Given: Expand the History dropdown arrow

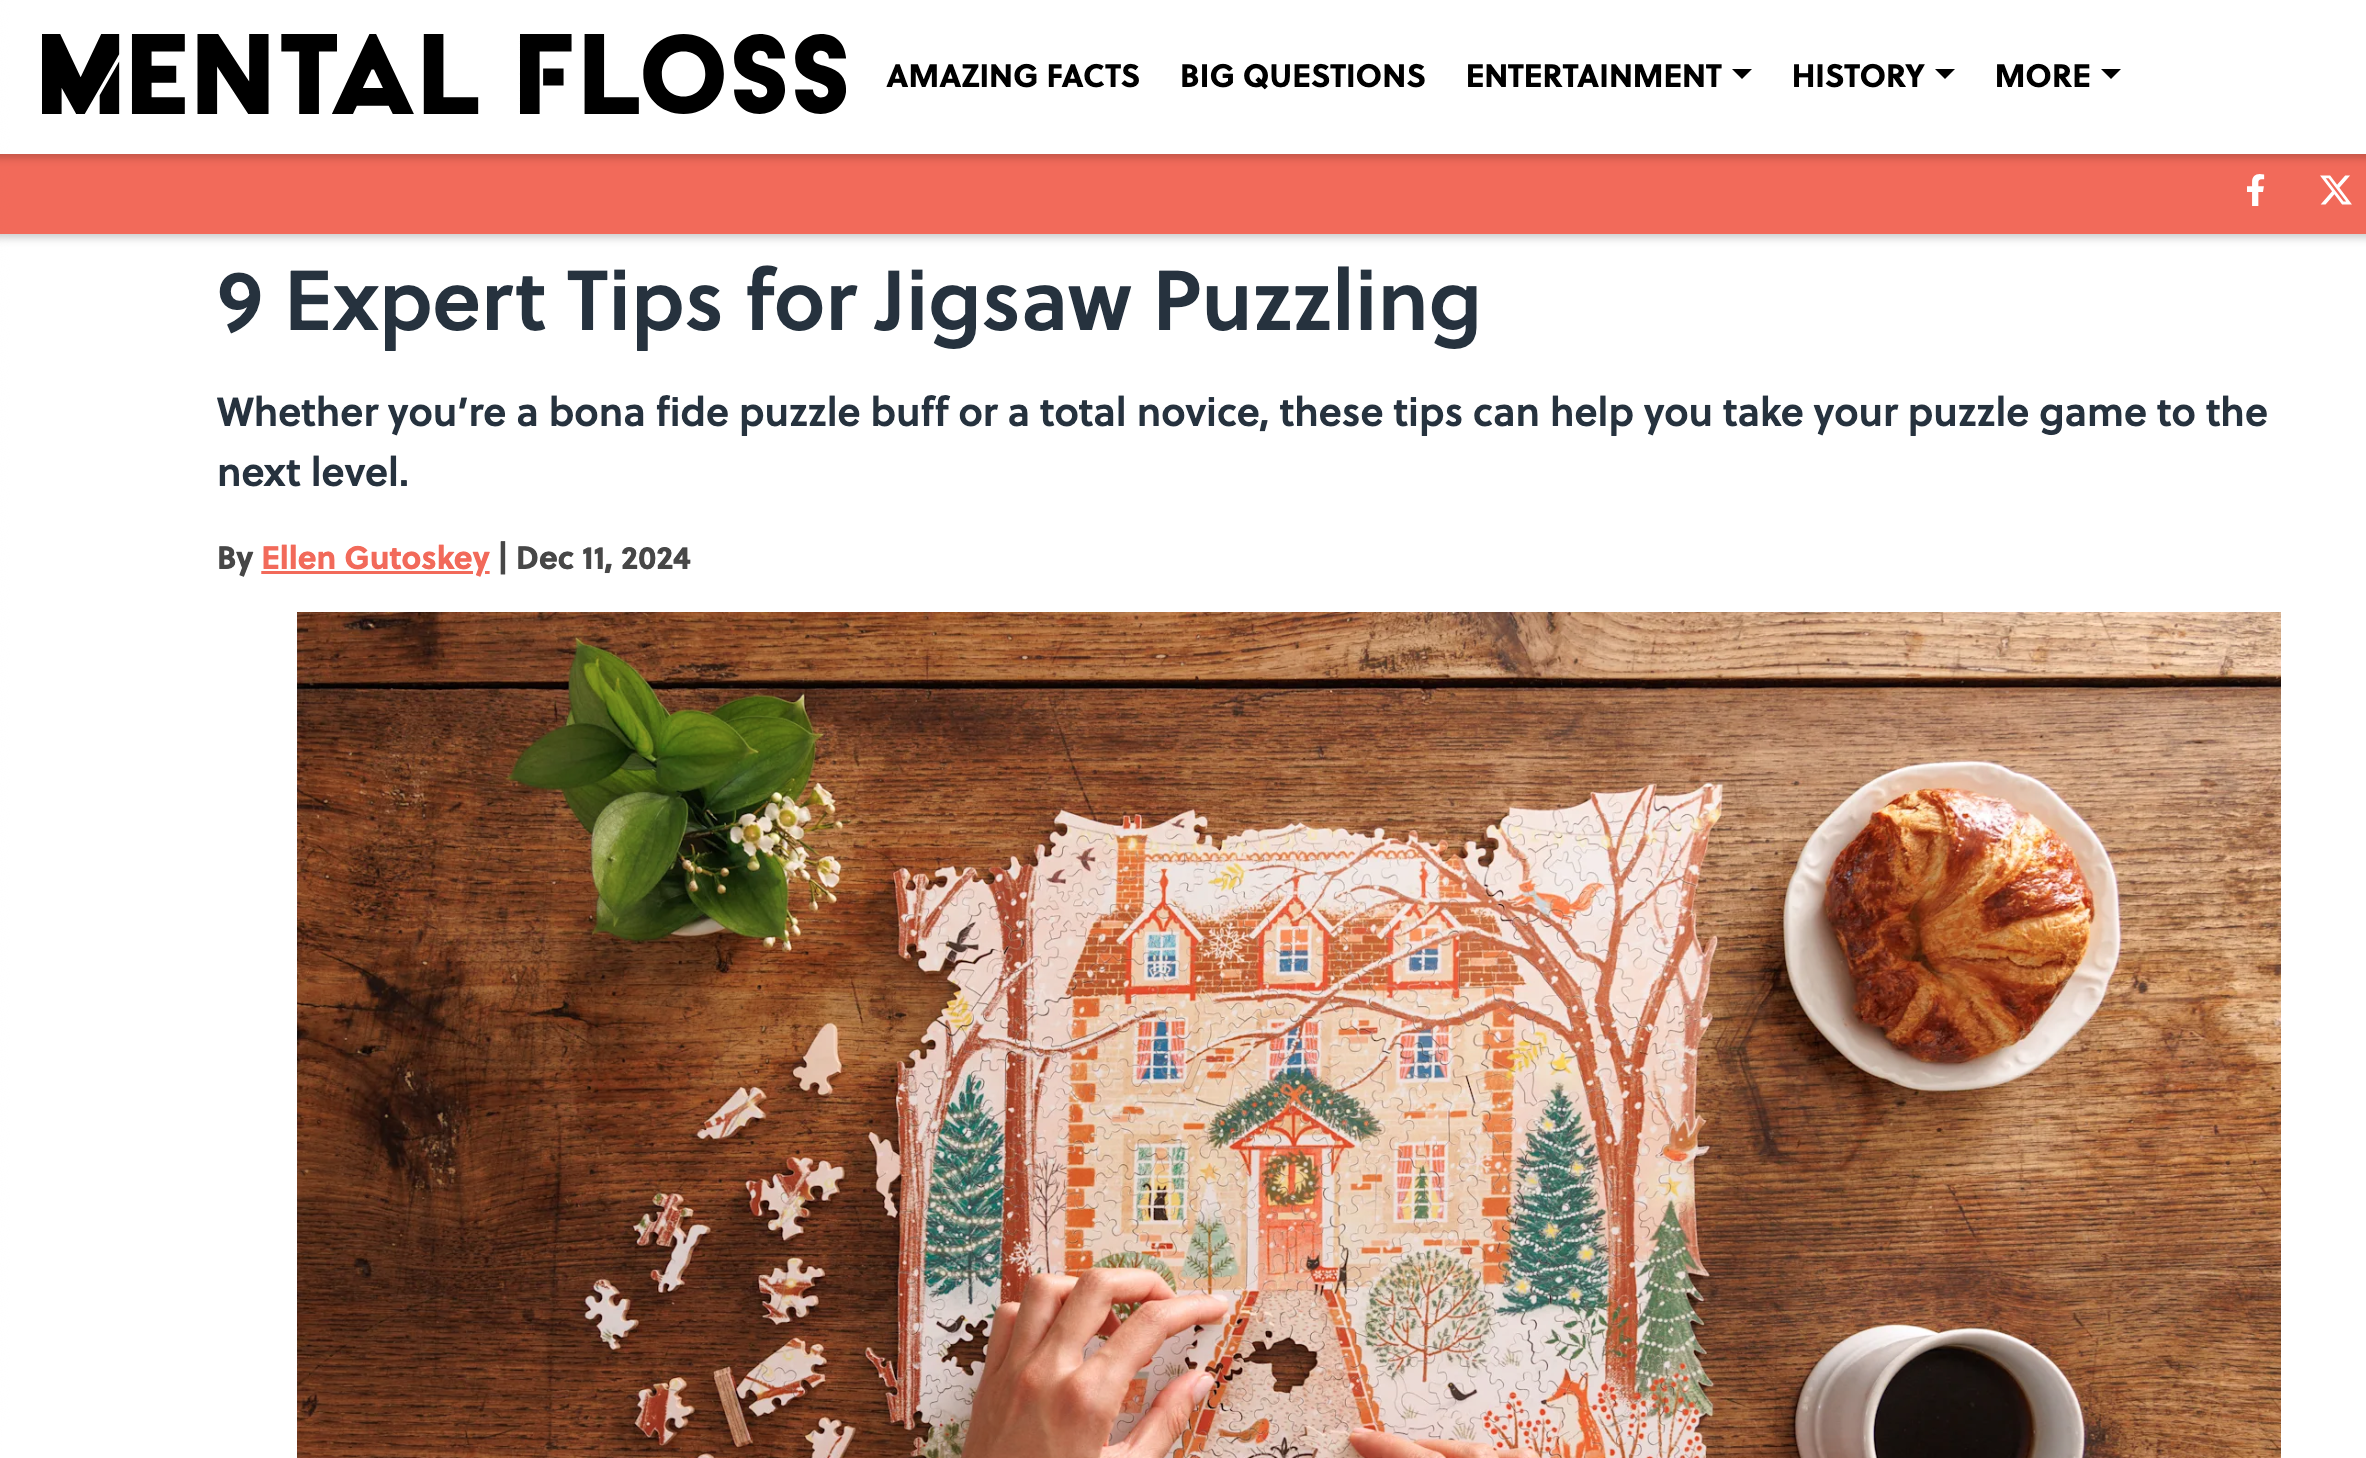Looking at the screenshot, I should [x=1945, y=74].
